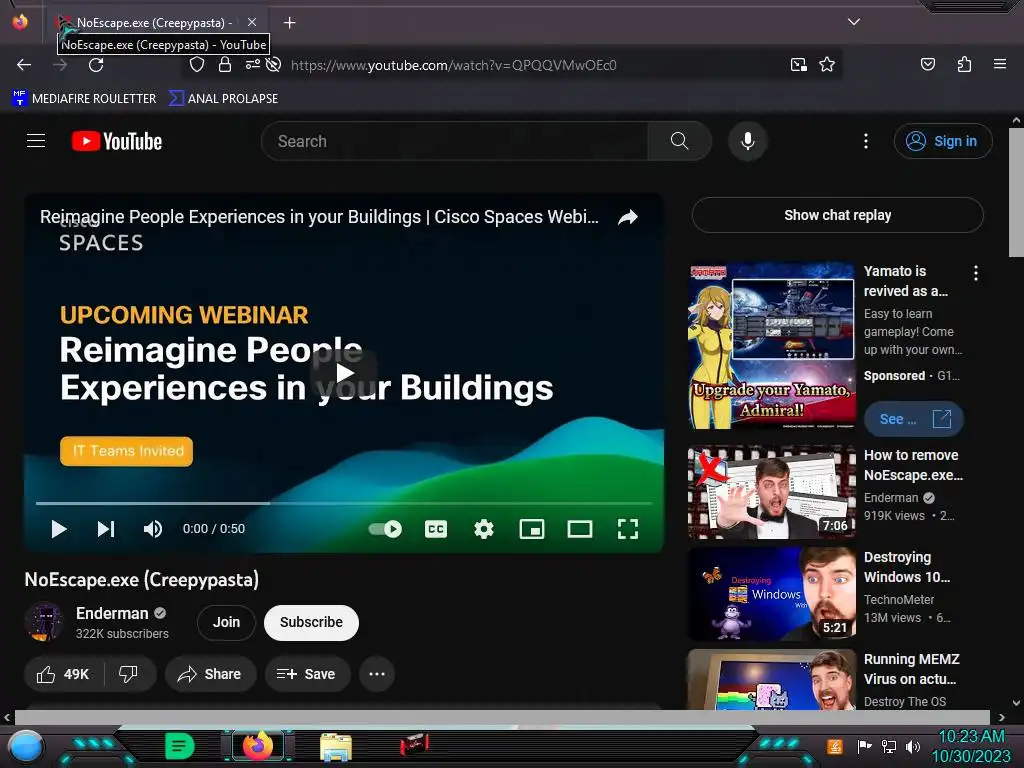The height and width of the screenshot is (768, 1024).
Task: Seek along the video progress bar
Action: tap(344, 504)
